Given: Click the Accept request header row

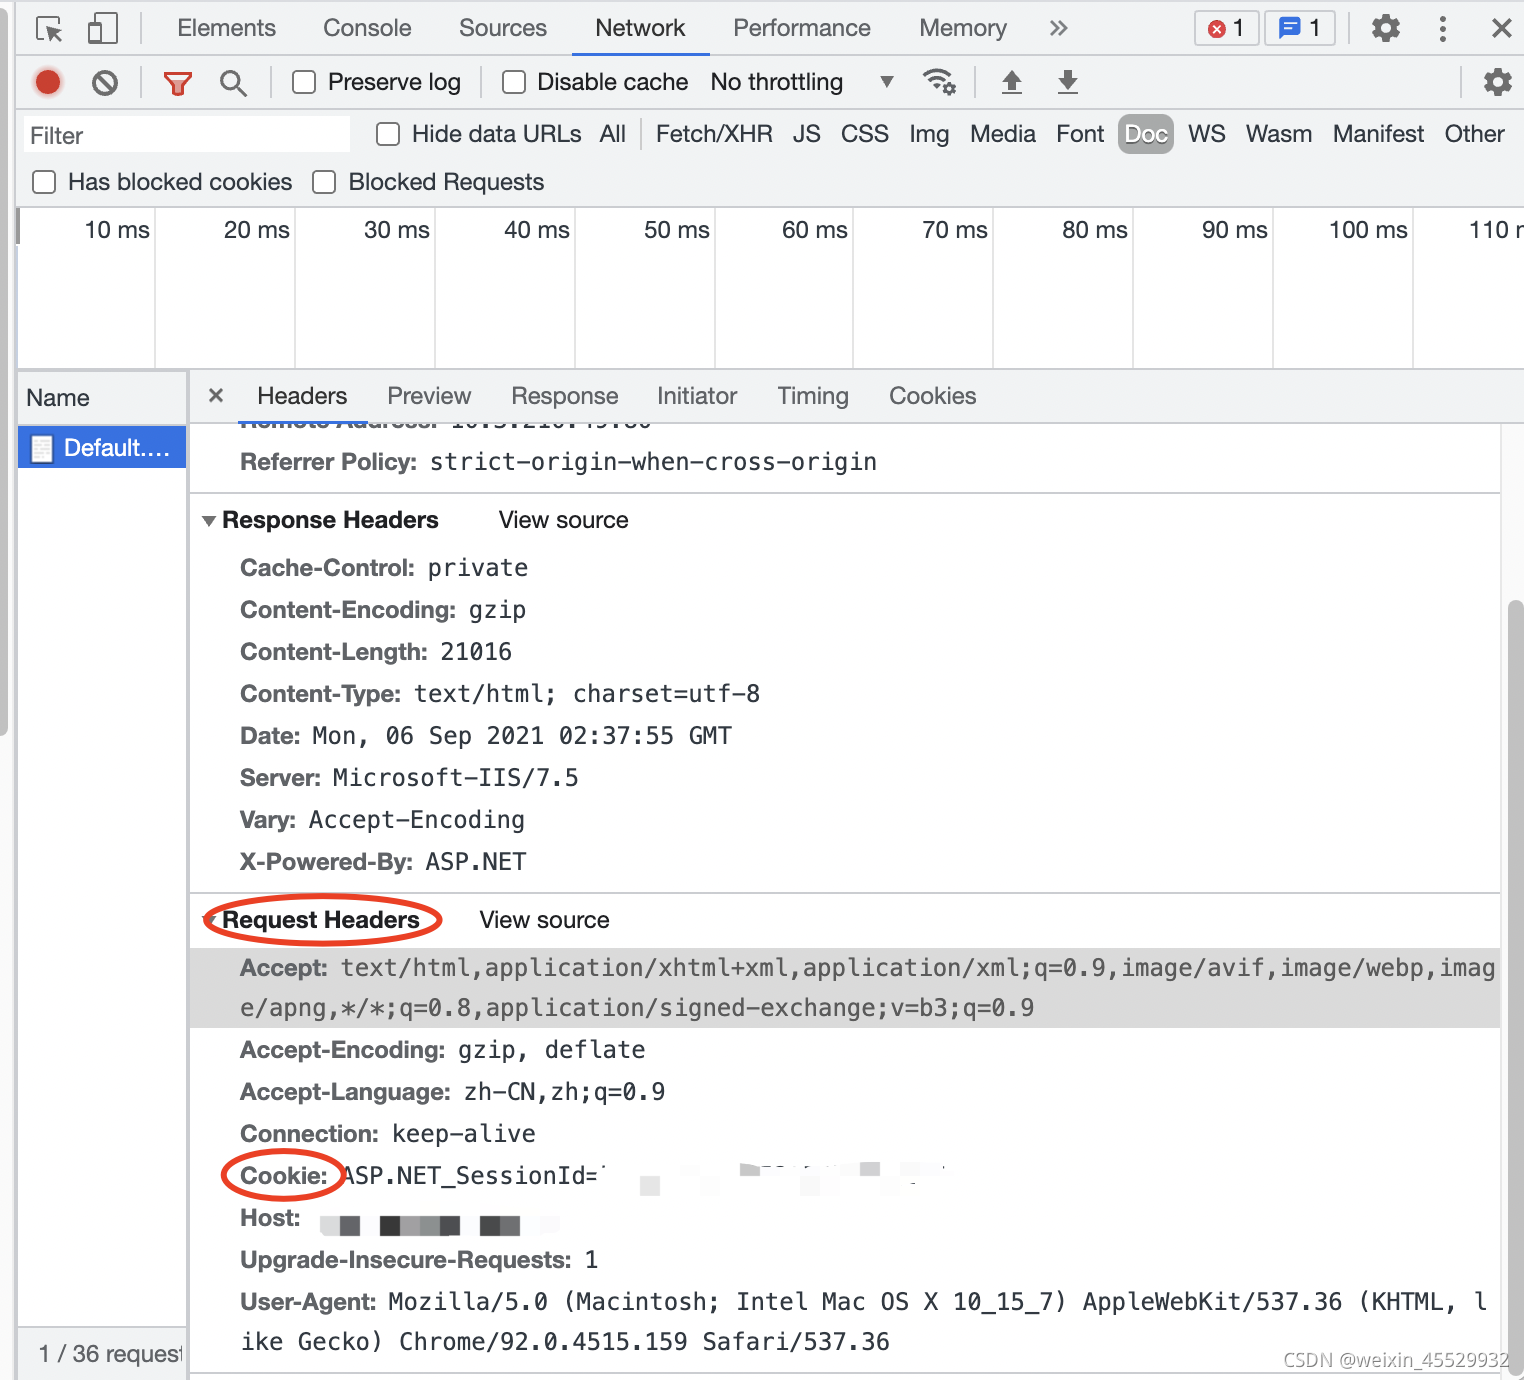Looking at the screenshot, I should coord(845,988).
